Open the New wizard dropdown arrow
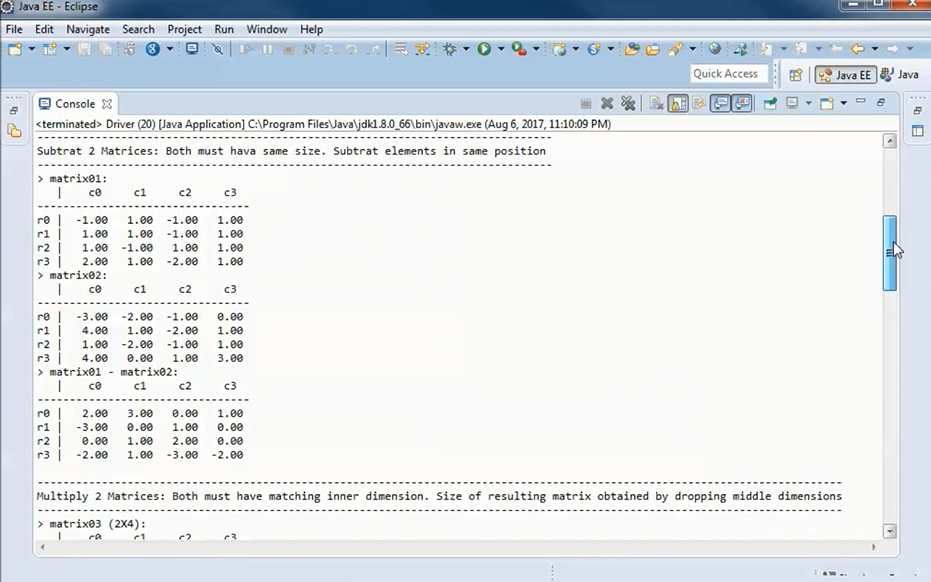The height and width of the screenshot is (582, 931). 31,49
